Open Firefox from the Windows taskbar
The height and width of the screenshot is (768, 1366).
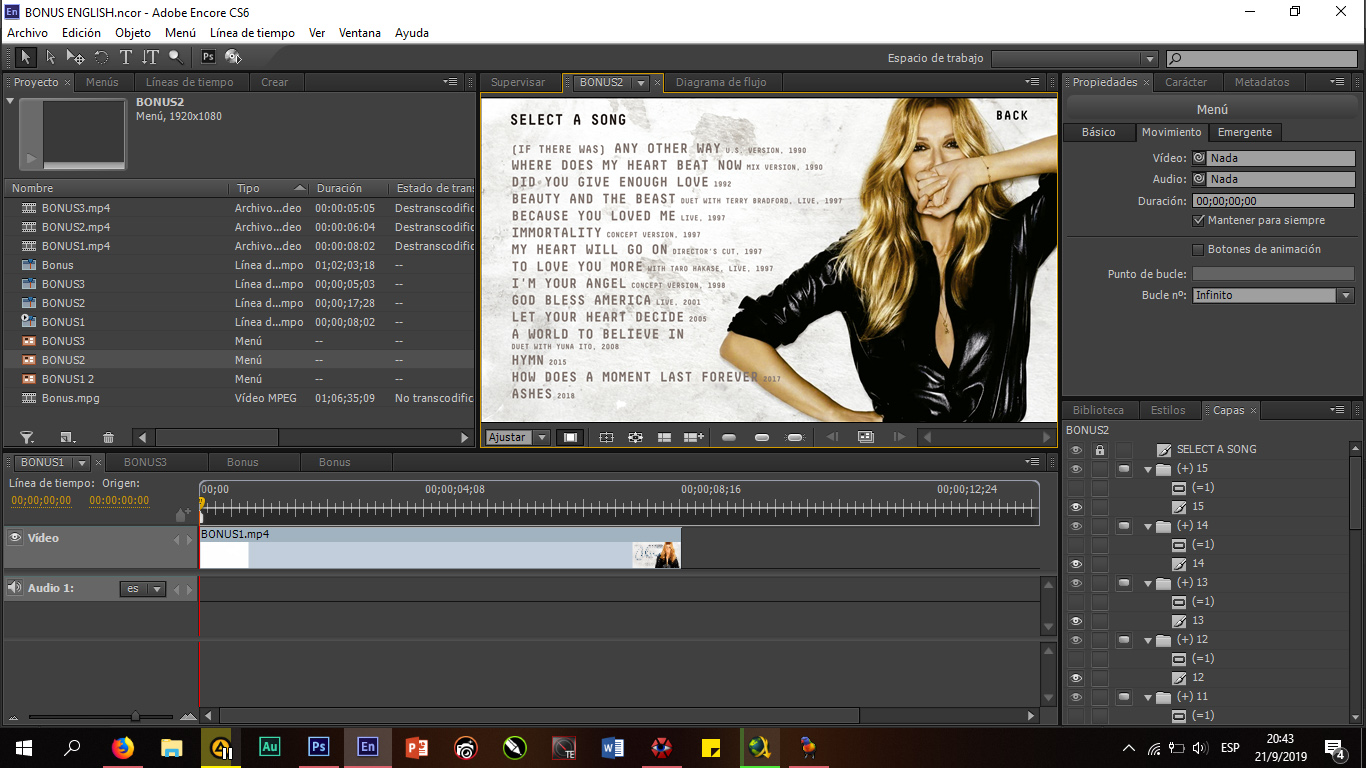click(x=123, y=747)
